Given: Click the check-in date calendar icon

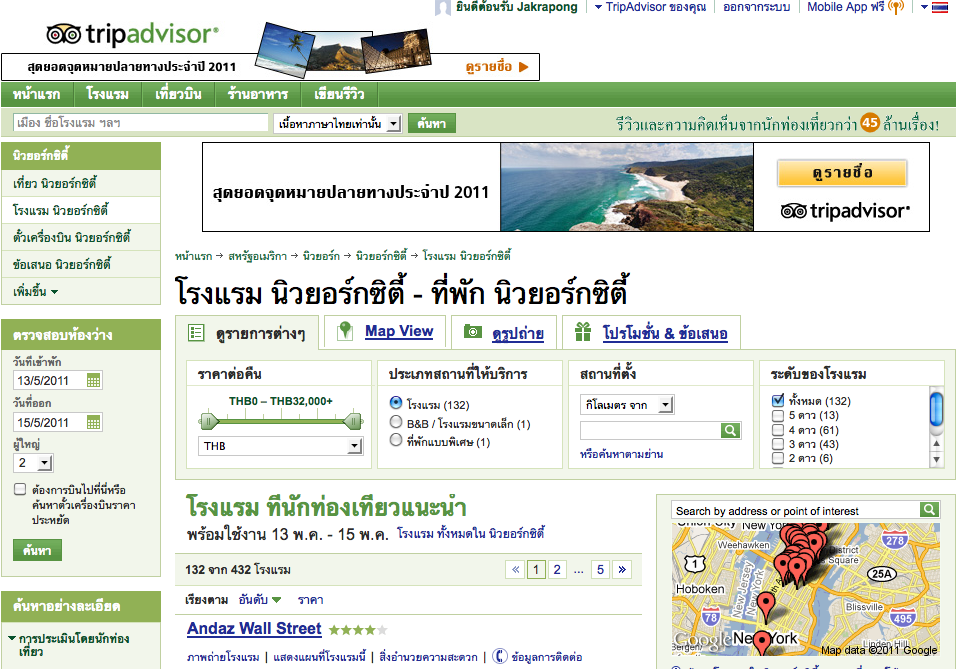Looking at the screenshot, I should coord(94,380).
